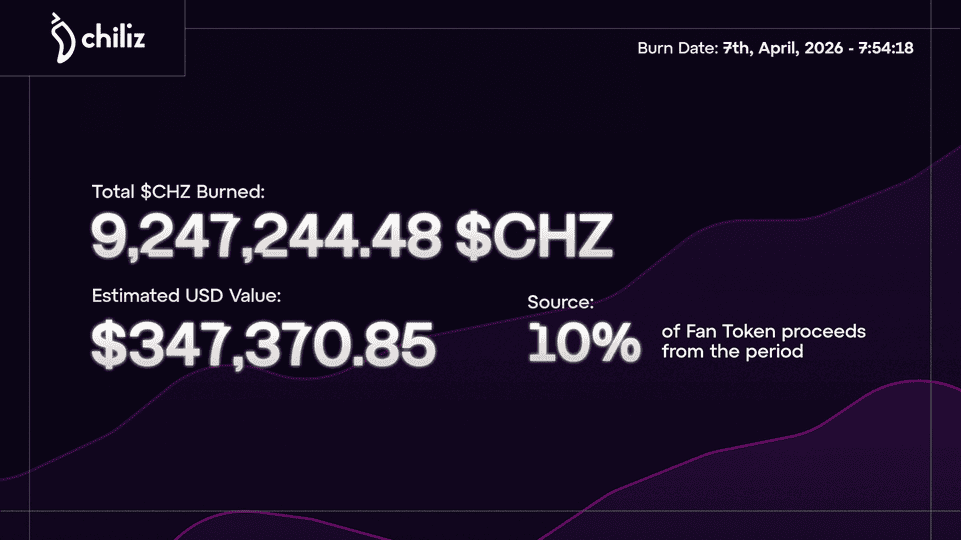The width and height of the screenshot is (961, 540).
Task: Select the "Burn Date:" label
Action: point(677,47)
